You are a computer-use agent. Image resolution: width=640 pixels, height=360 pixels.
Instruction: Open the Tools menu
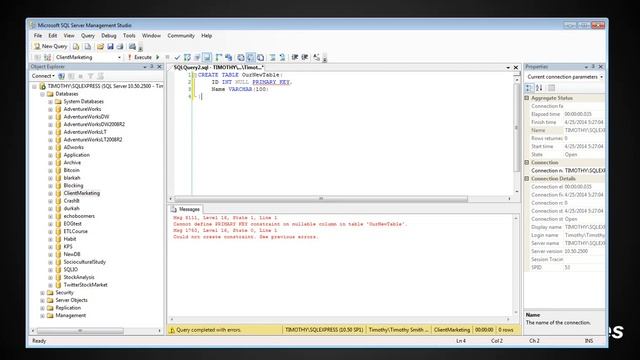click(129, 36)
